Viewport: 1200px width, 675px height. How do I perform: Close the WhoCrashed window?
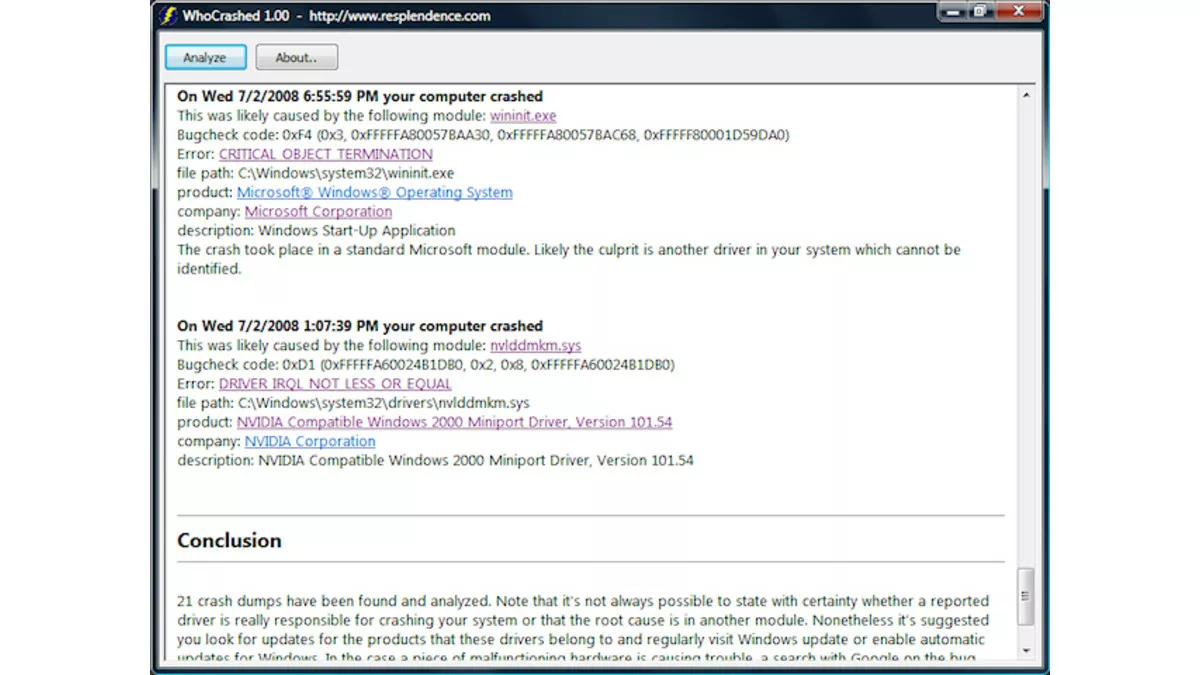[x=1018, y=12]
